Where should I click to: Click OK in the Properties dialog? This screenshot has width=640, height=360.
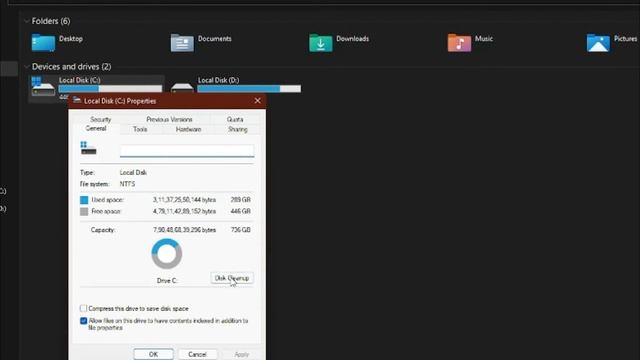tap(153, 354)
